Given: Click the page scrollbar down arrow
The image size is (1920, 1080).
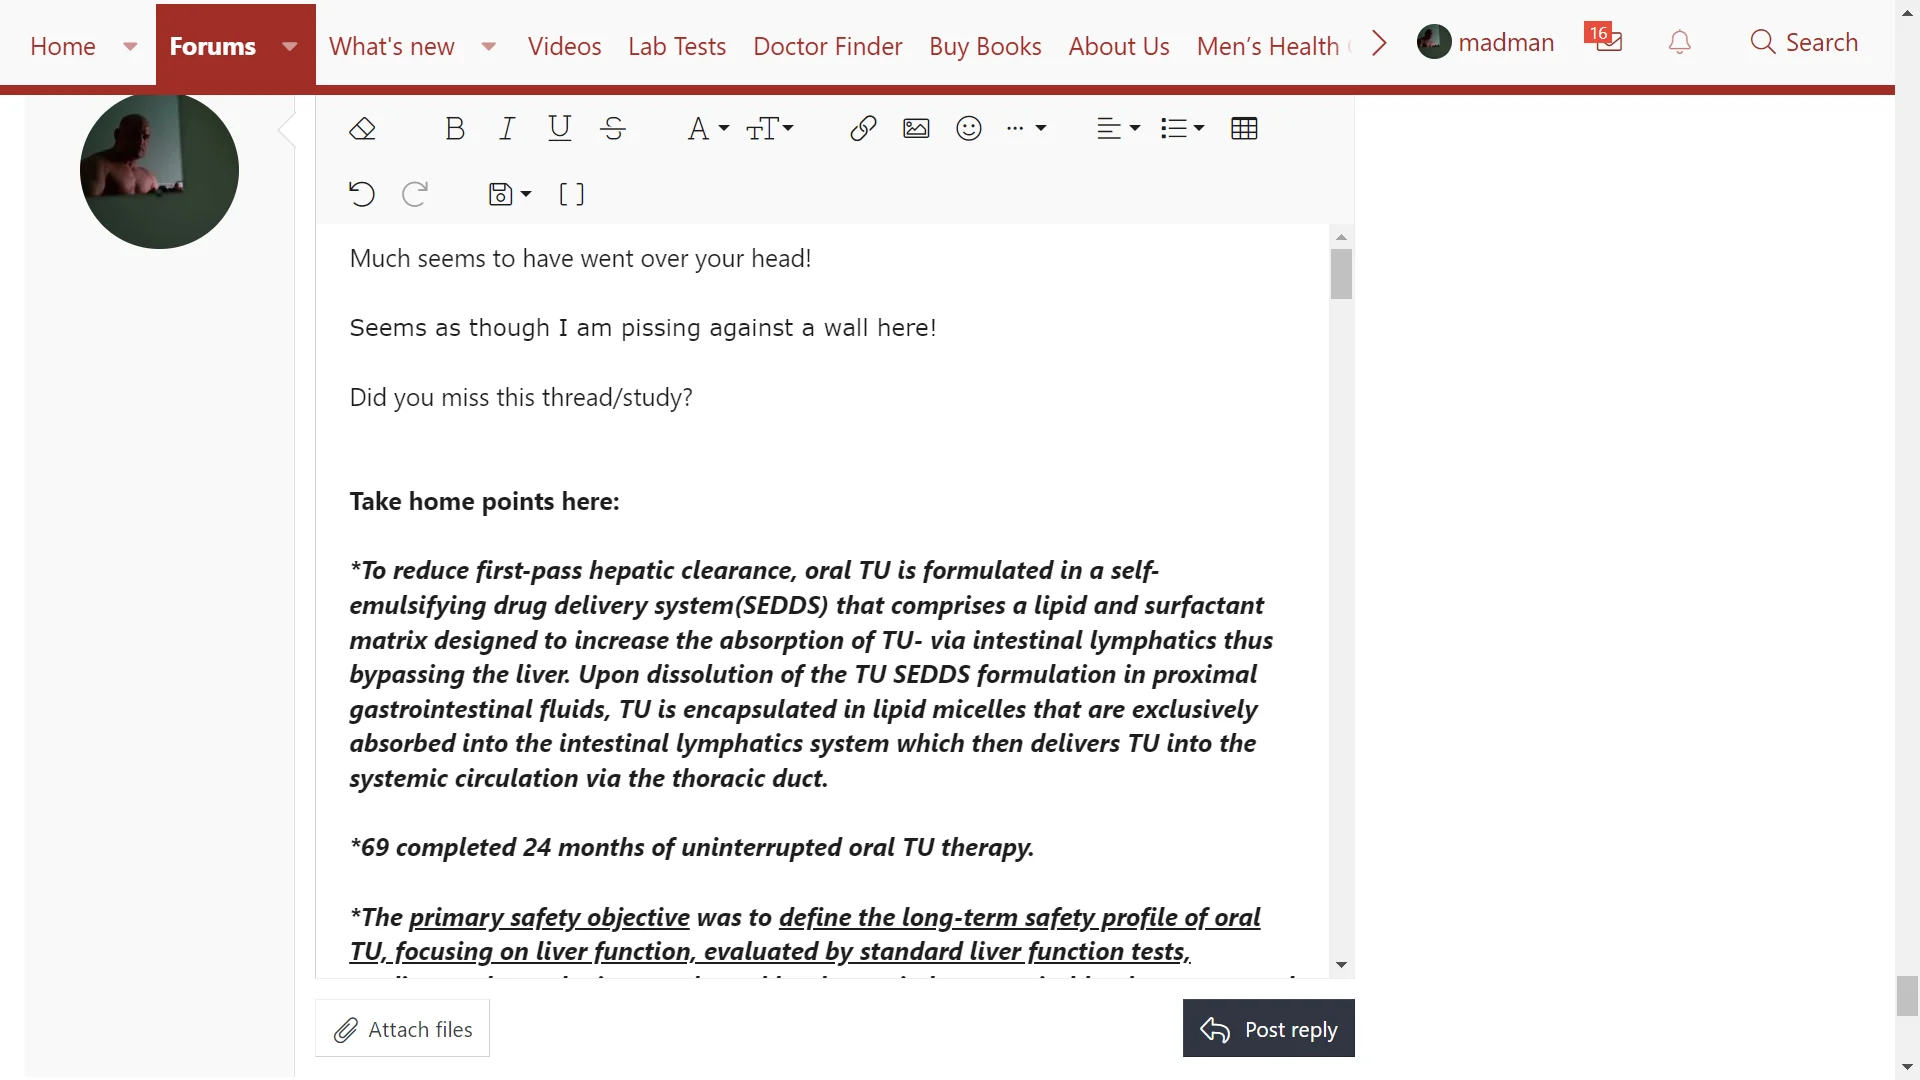Looking at the screenshot, I should (1907, 1068).
